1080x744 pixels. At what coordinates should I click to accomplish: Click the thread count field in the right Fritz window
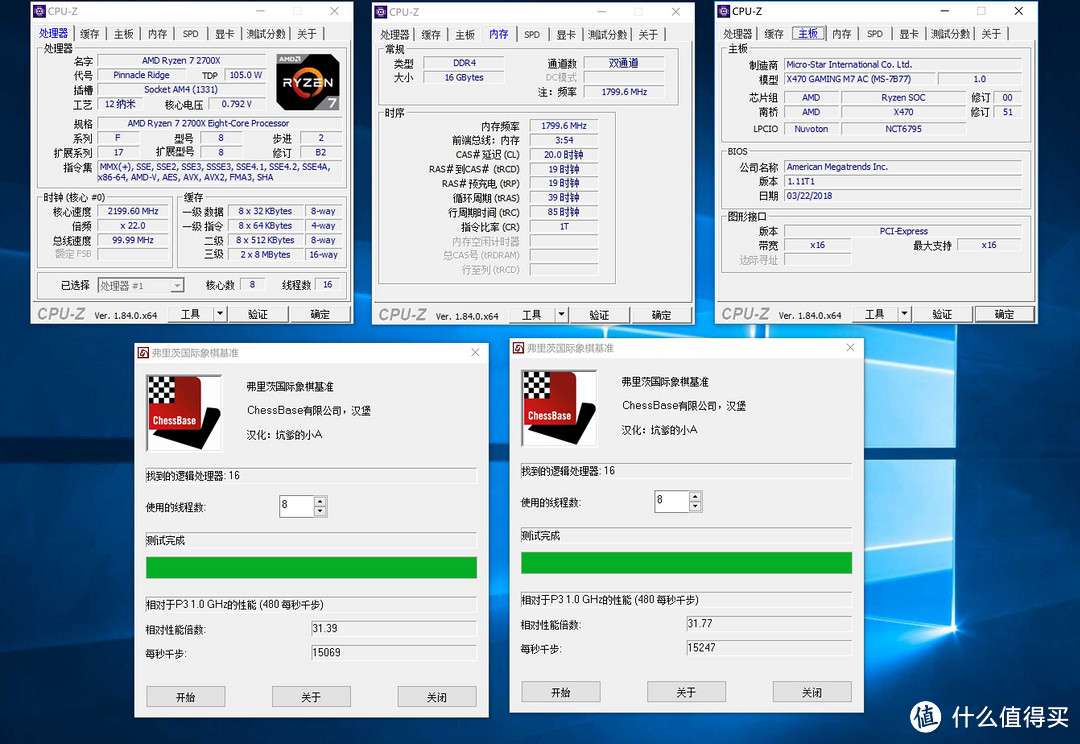pyautogui.click(x=672, y=501)
